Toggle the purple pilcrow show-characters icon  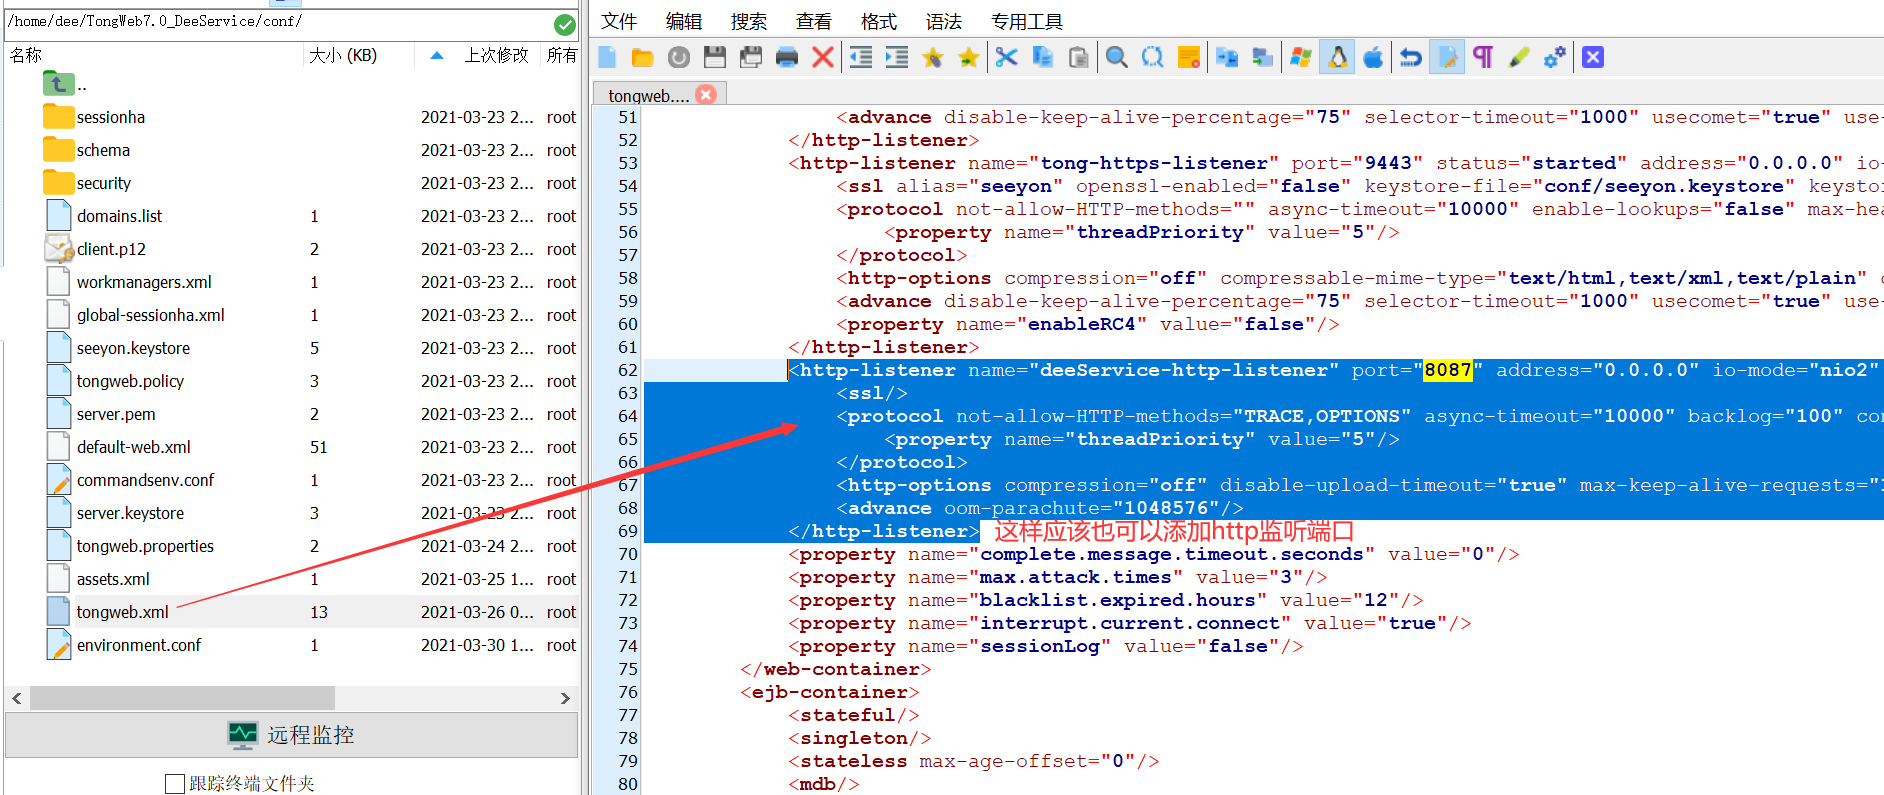point(1483,58)
